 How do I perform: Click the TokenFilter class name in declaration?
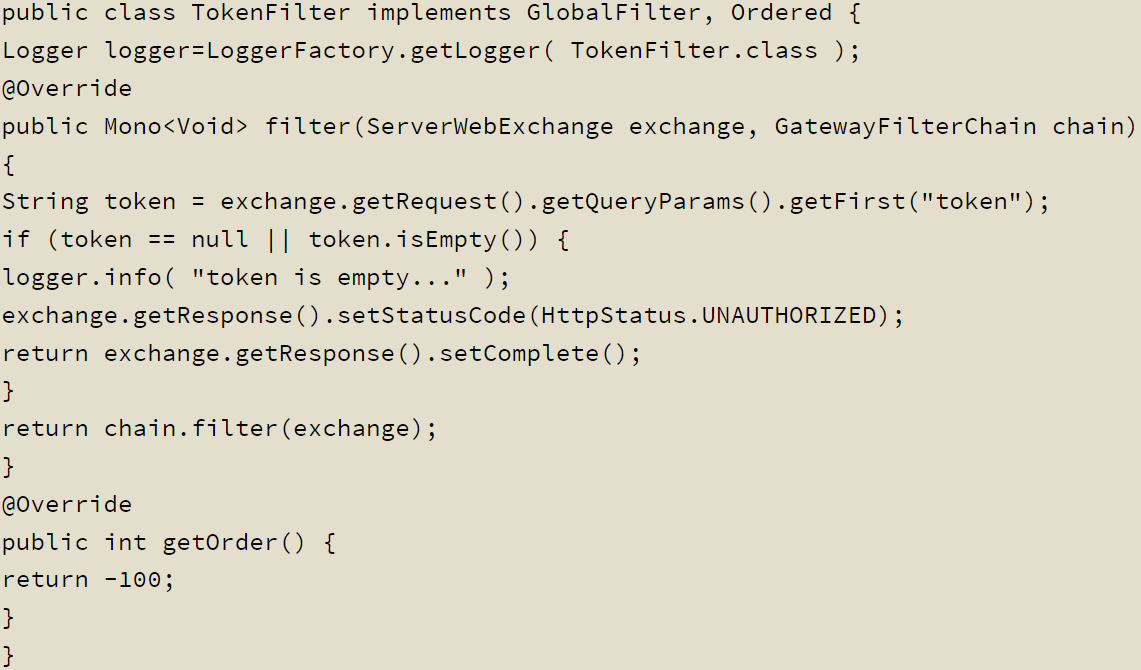[271, 12]
